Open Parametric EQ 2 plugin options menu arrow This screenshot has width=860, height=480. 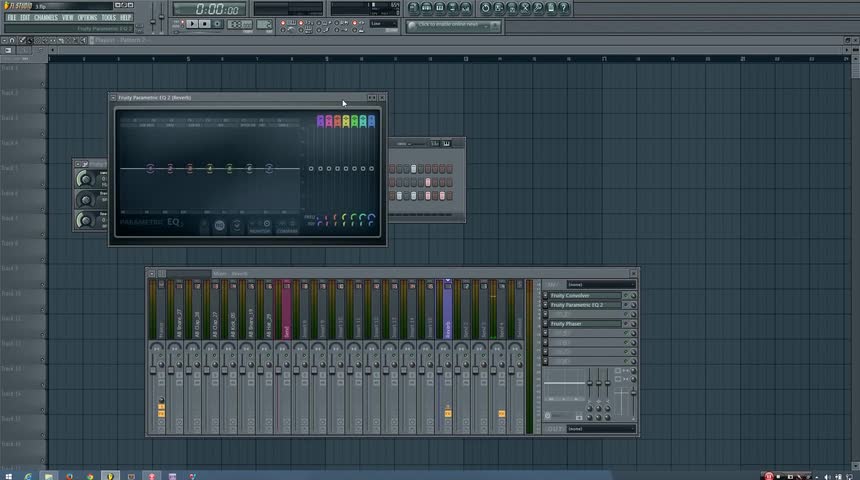(113, 98)
